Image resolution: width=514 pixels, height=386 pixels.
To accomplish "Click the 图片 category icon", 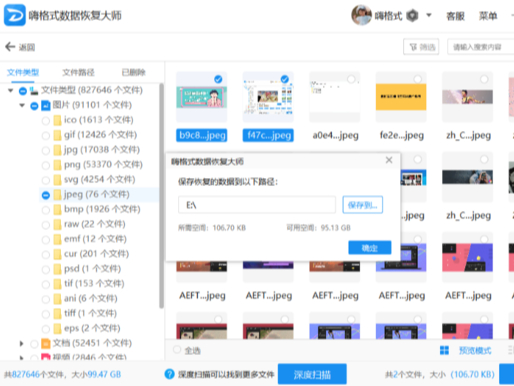I will (x=46, y=106).
